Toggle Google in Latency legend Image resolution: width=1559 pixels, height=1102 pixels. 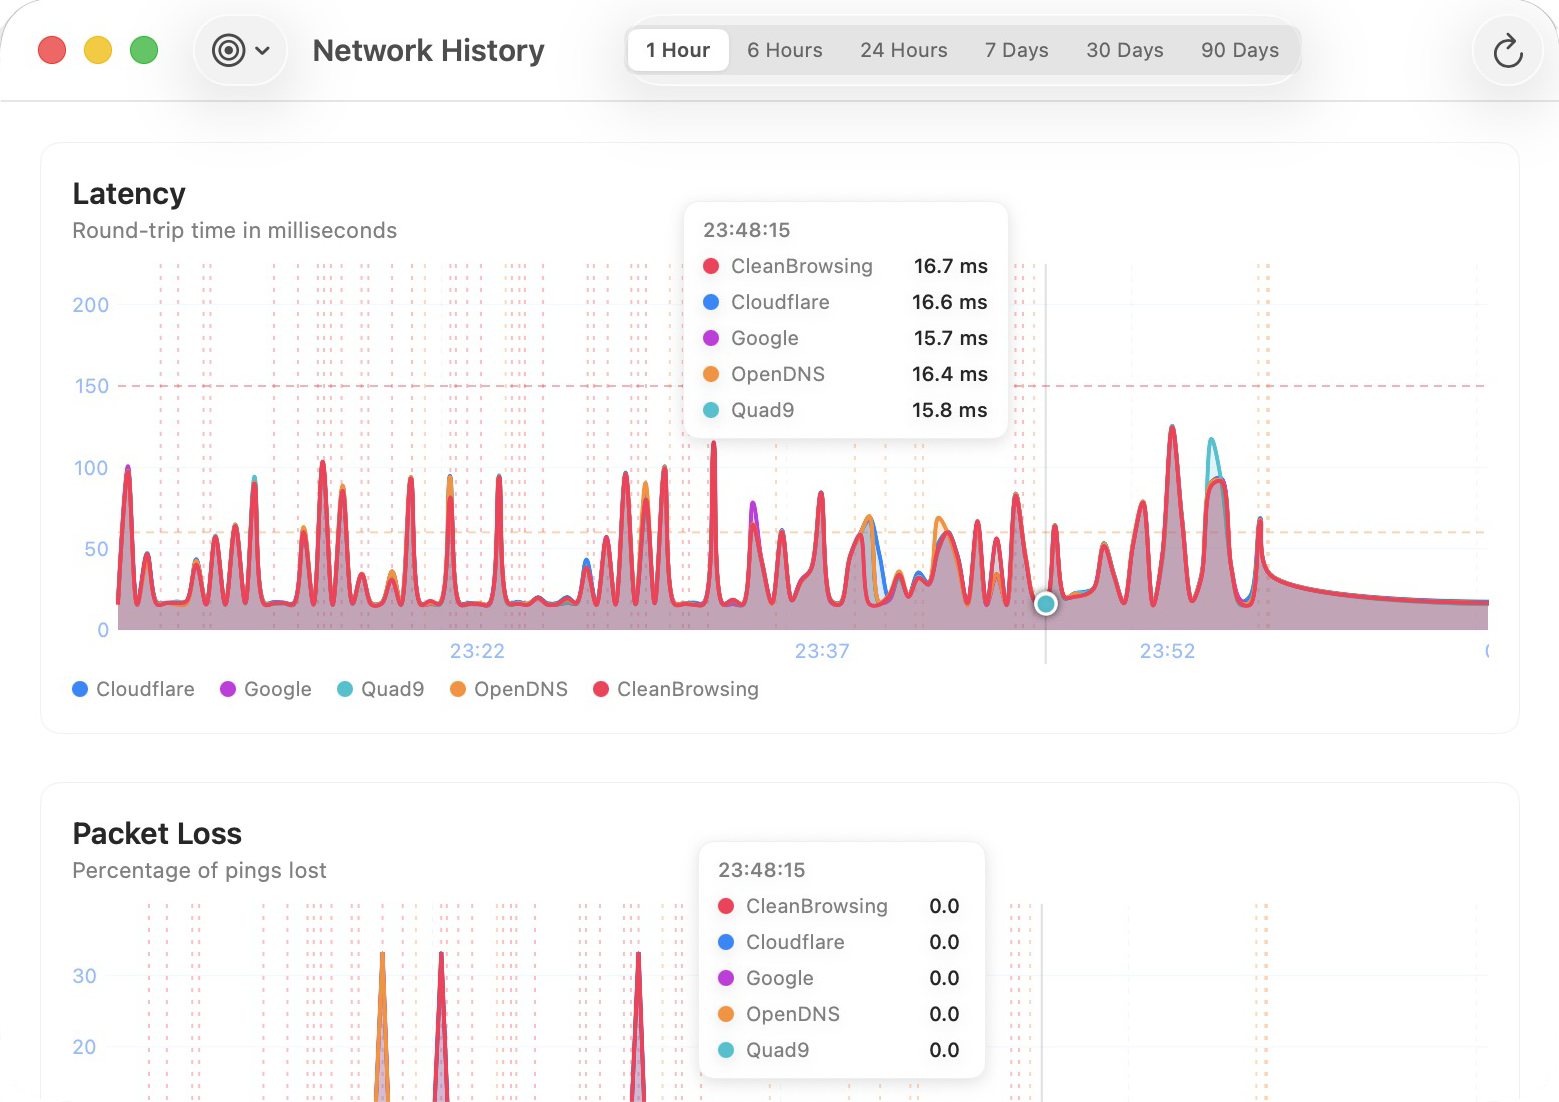pos(266,689)
